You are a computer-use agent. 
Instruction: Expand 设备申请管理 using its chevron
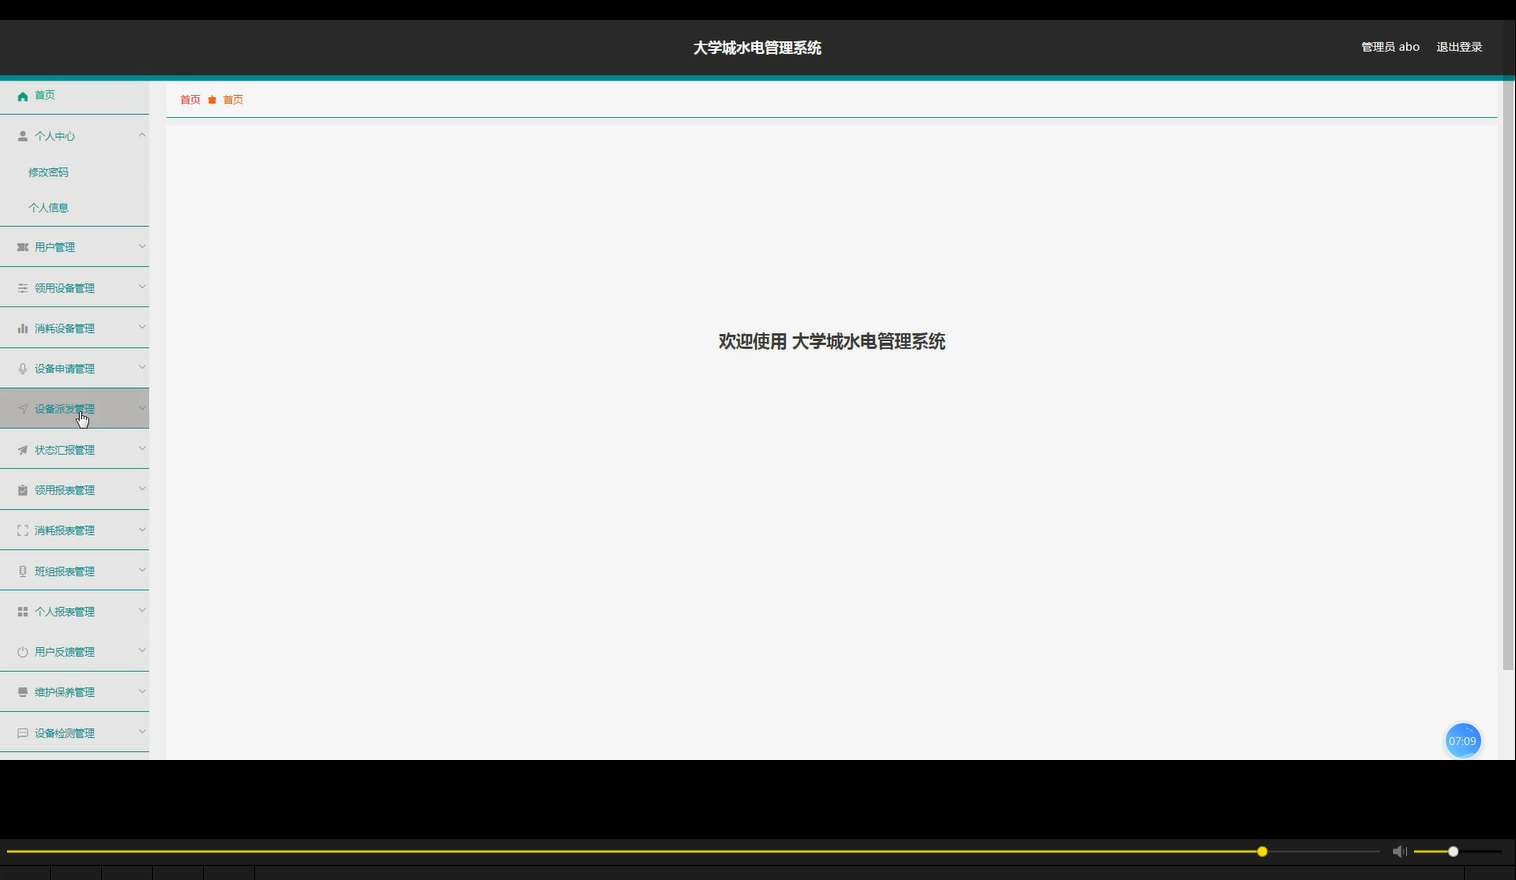142,368
